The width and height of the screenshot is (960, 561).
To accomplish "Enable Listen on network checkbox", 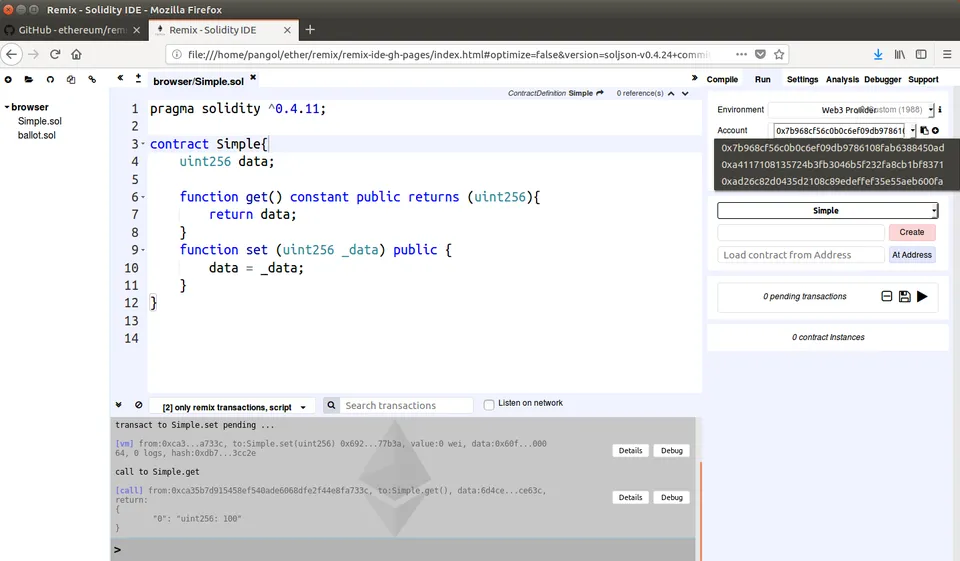I will tap(489, 405).
